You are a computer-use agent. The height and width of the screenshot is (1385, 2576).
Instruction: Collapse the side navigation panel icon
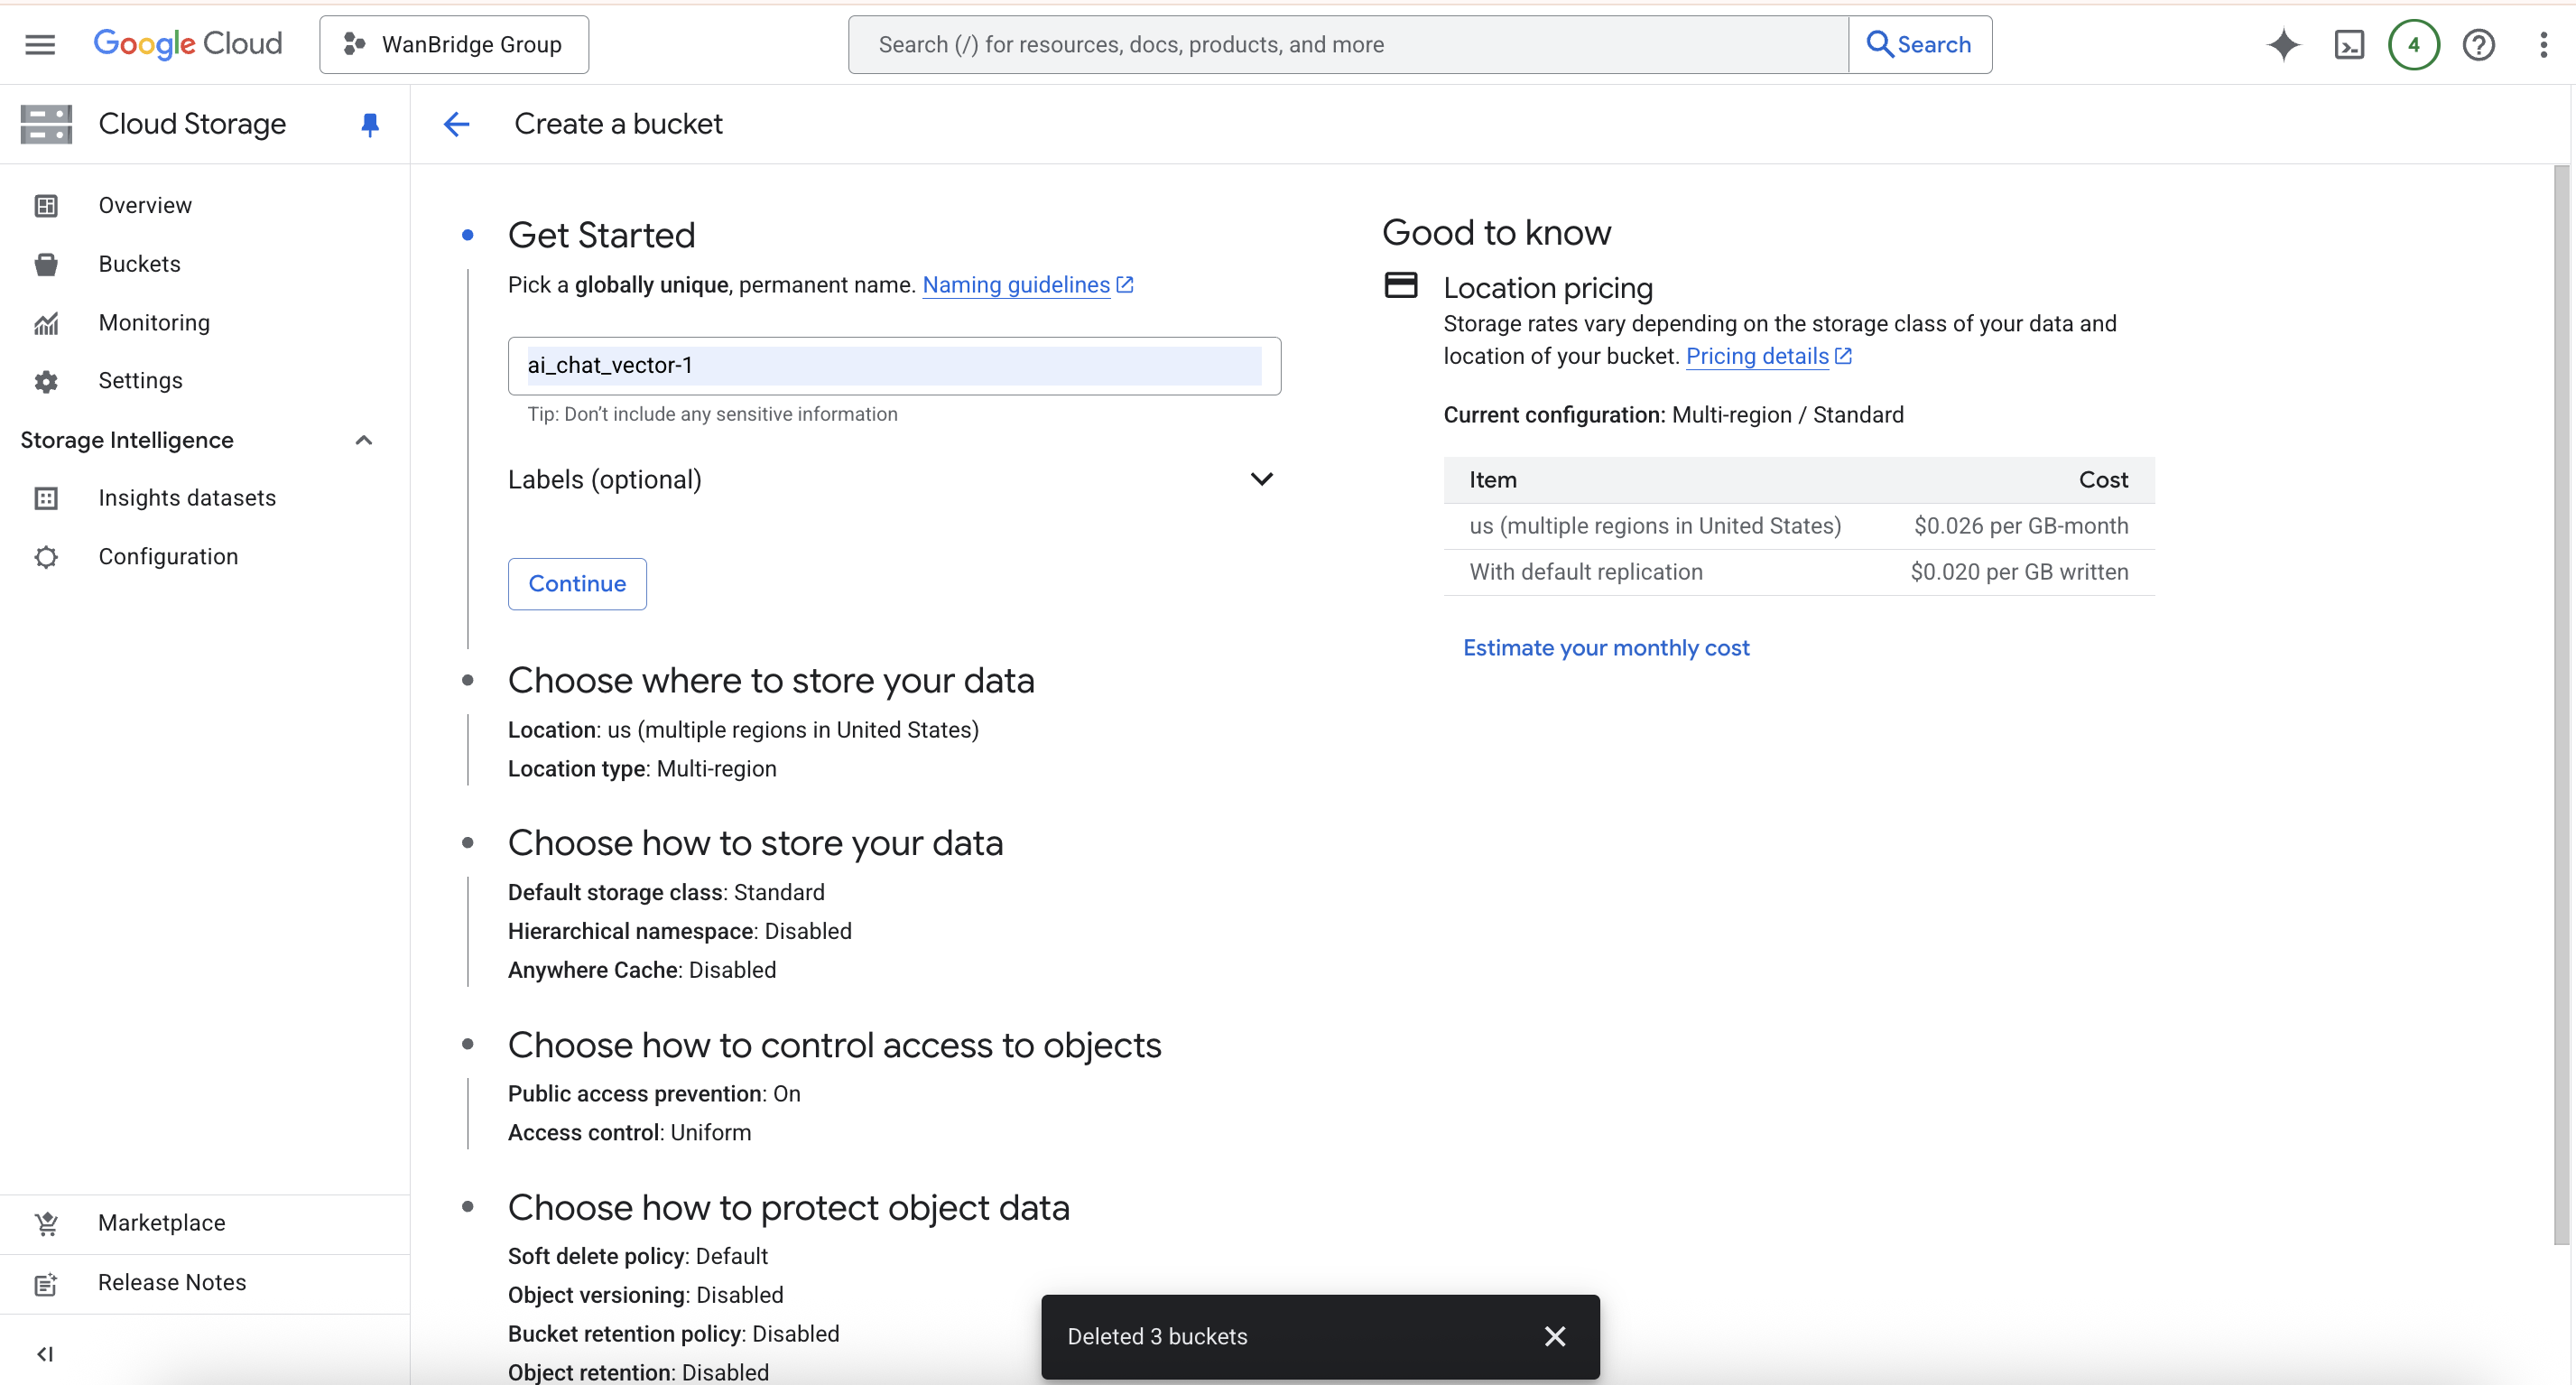pos(45,1353)
